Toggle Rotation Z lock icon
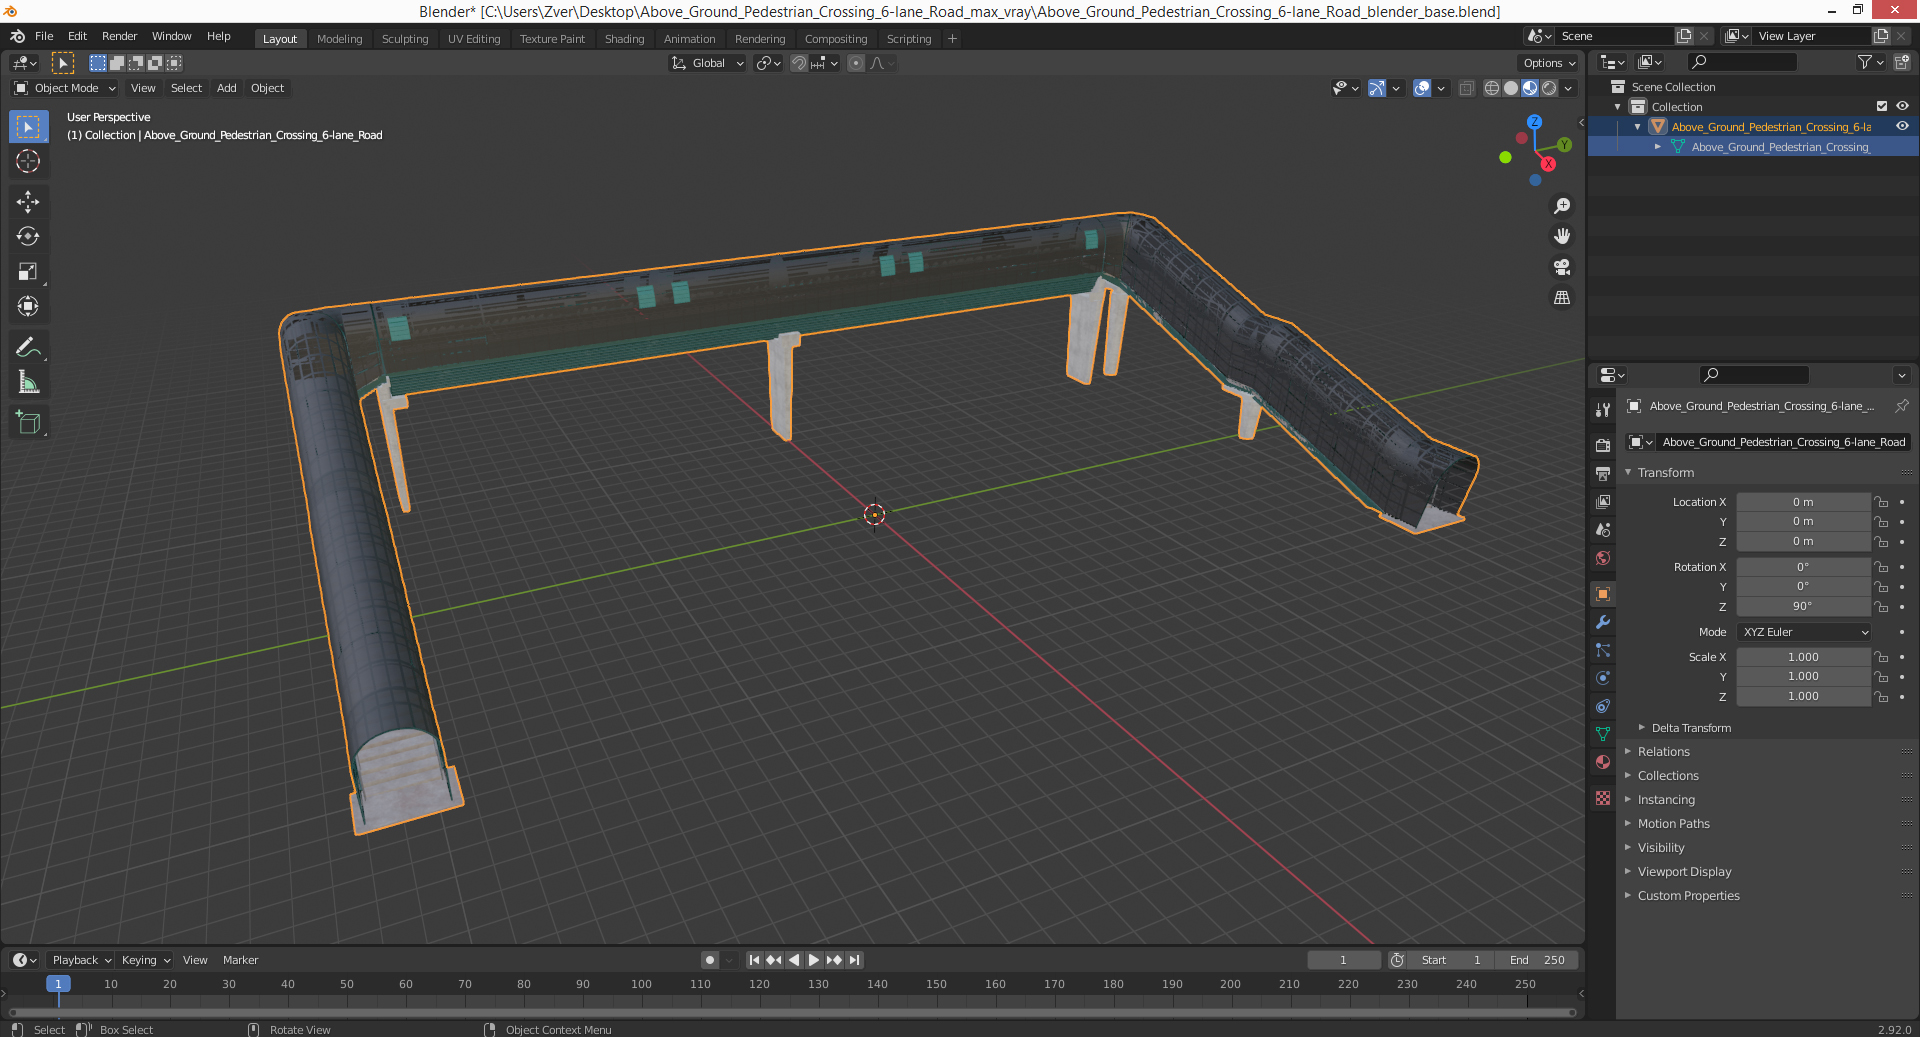This screenshot has width=1920, height=1037. 1881,606
